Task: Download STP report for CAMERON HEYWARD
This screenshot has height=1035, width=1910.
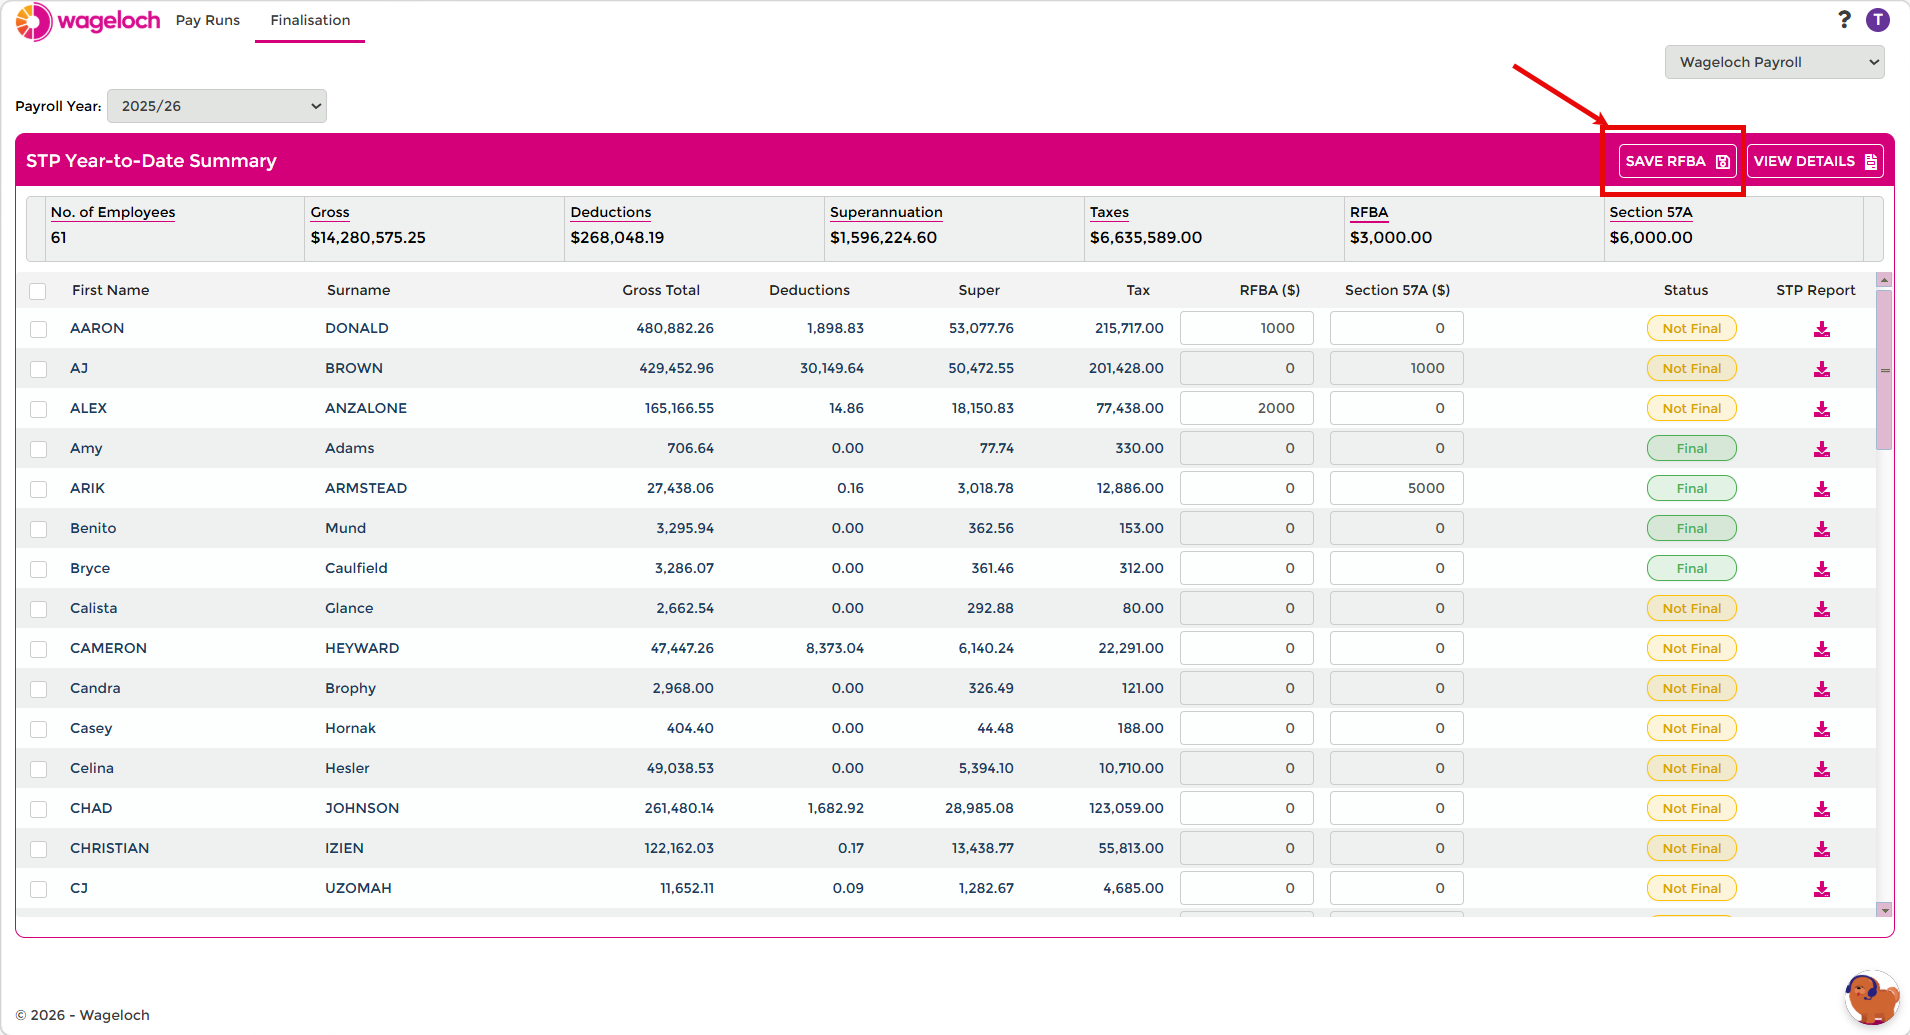Action: pos(1822,649)
